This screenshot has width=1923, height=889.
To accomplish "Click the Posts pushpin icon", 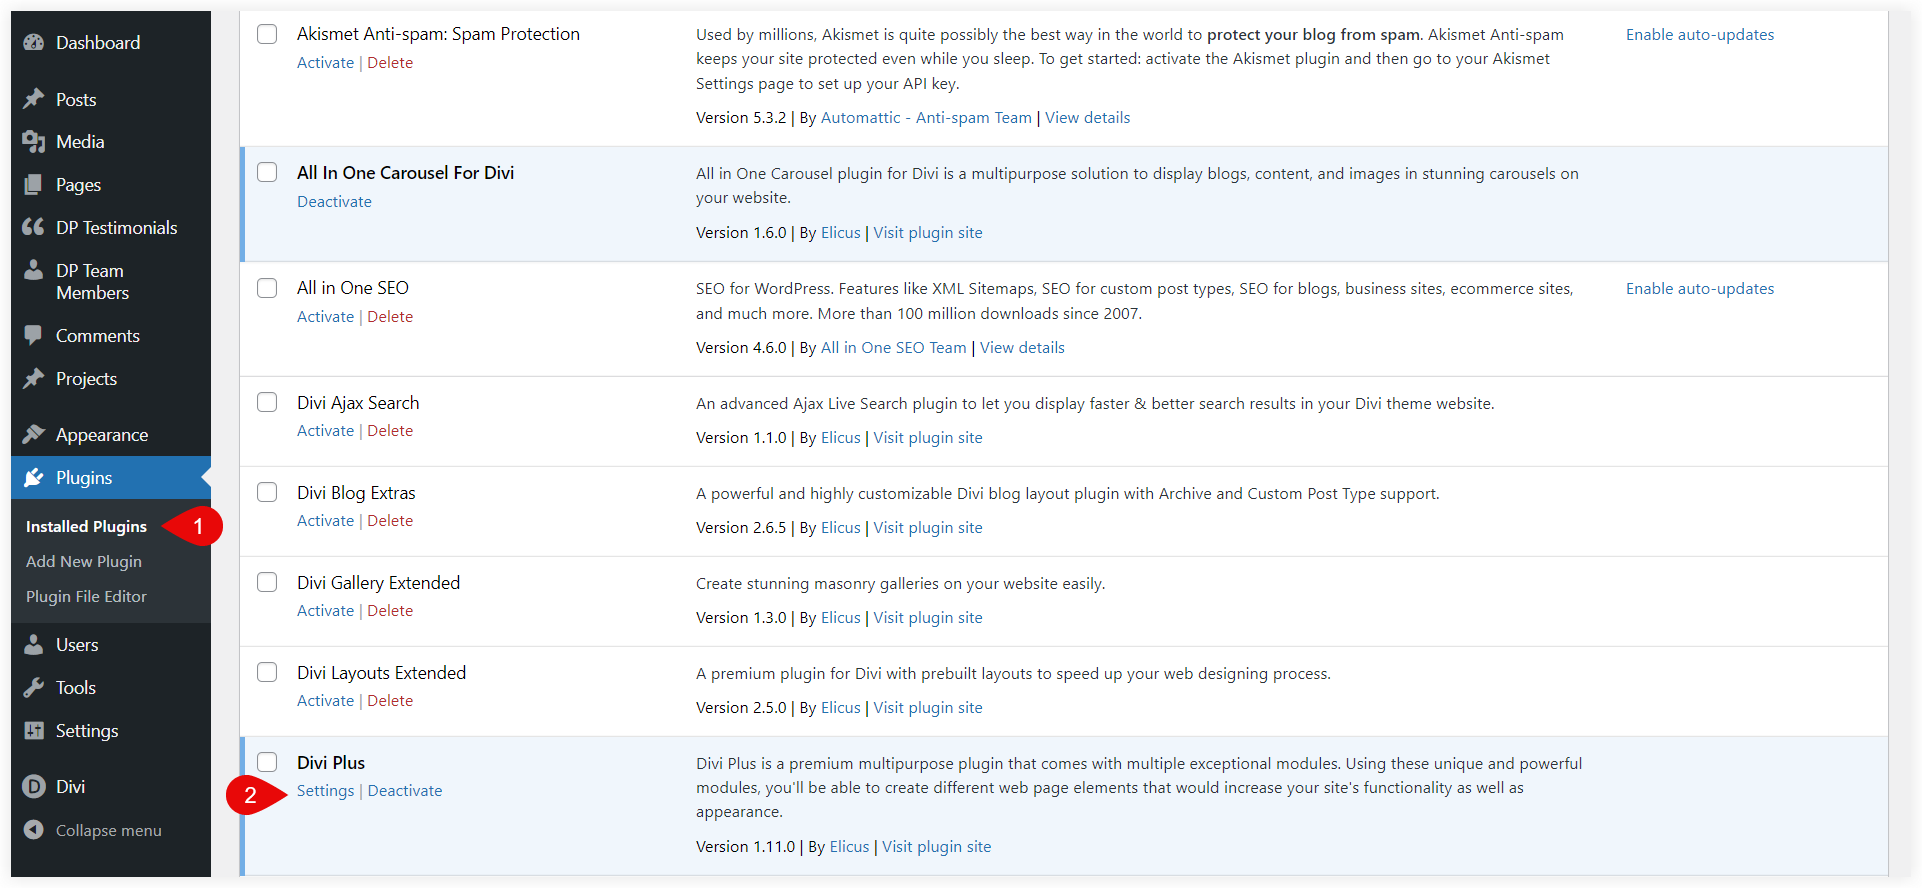I will [34, 99].
